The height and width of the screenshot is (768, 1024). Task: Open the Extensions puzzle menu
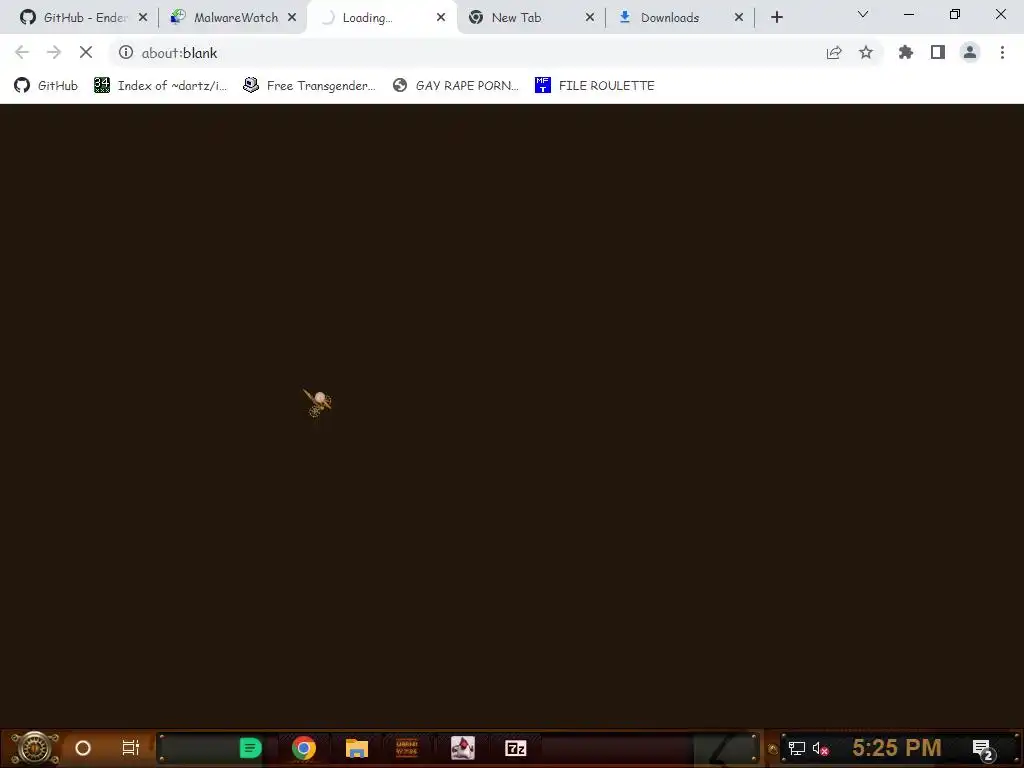906,52
